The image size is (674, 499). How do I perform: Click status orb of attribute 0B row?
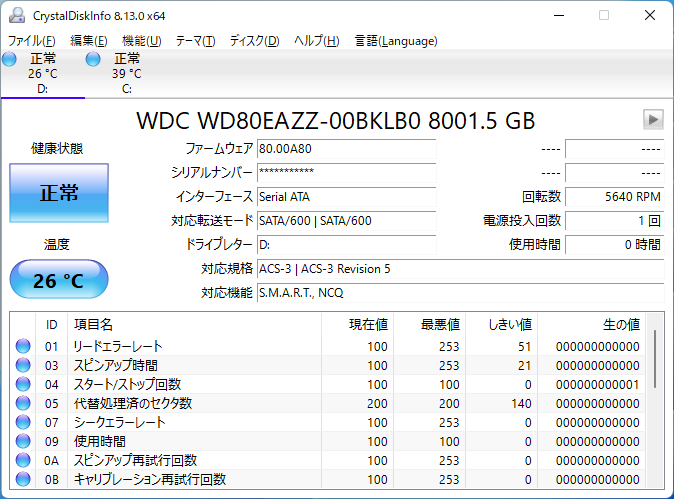coord(23,479)
